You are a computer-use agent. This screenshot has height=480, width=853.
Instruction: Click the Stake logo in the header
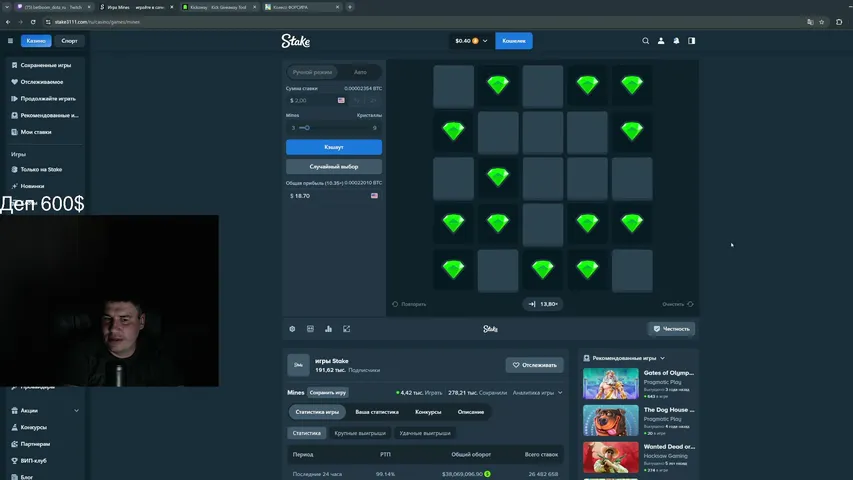pos(295,41)
